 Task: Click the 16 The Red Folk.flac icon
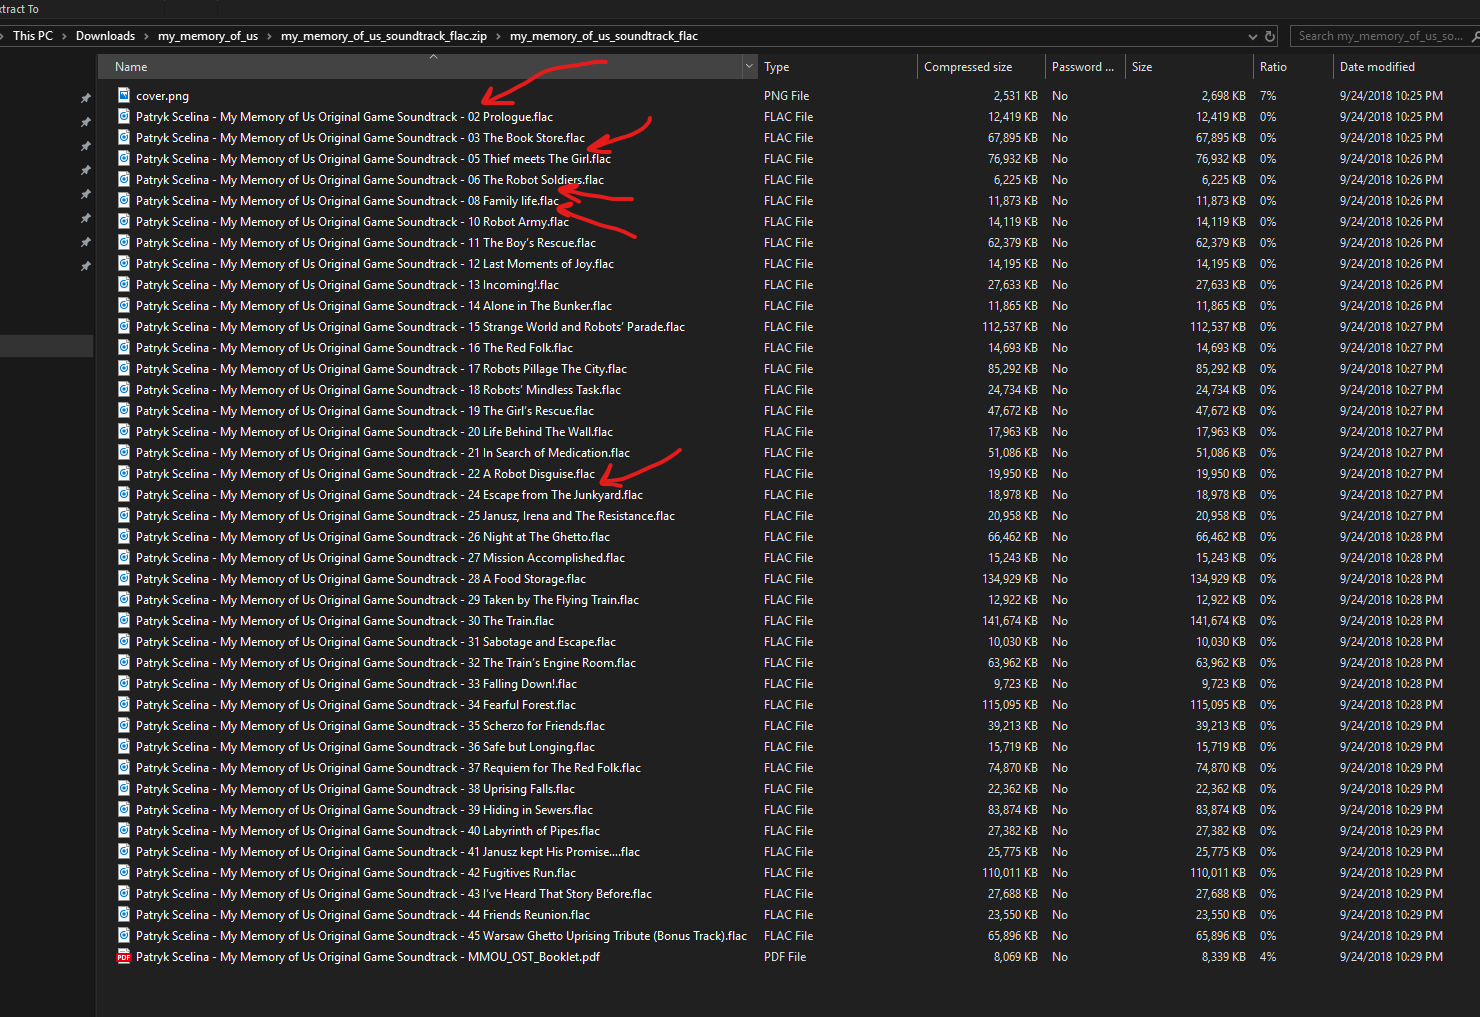[x=124, y=347]
